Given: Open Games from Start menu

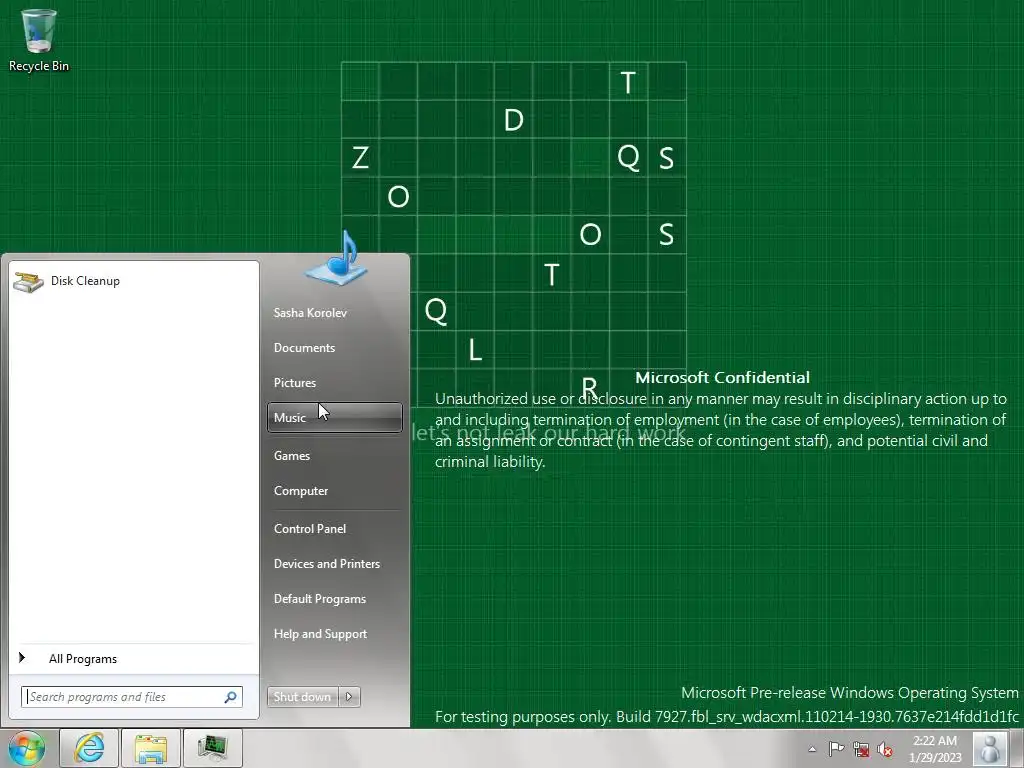Looking at the screenshot, I should tap(334, 456).
